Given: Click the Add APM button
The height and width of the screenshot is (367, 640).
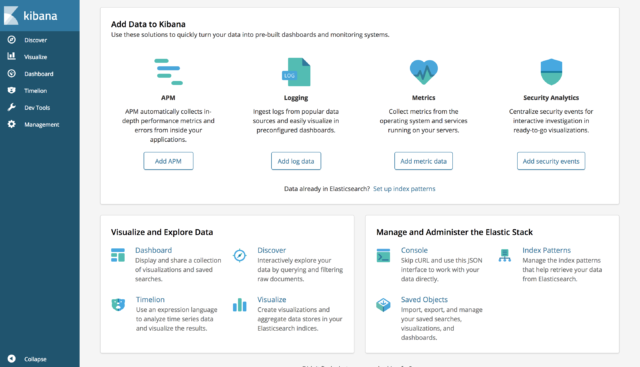Looking at the screenshot, I should (x=168, y=161).
